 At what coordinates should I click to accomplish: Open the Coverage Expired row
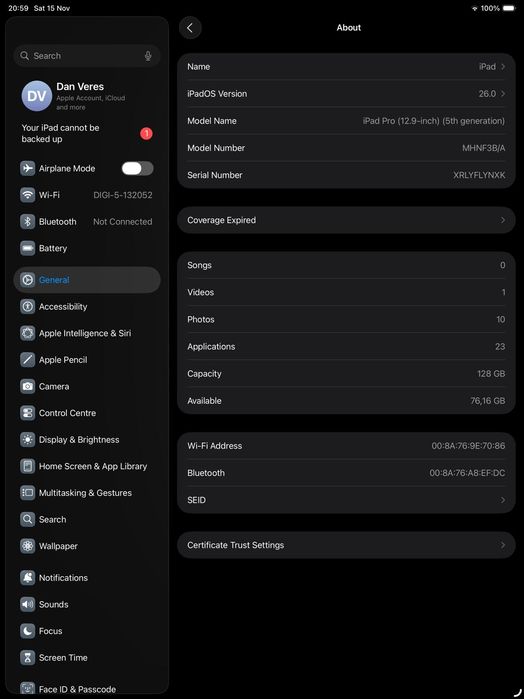tap(347, 220)
